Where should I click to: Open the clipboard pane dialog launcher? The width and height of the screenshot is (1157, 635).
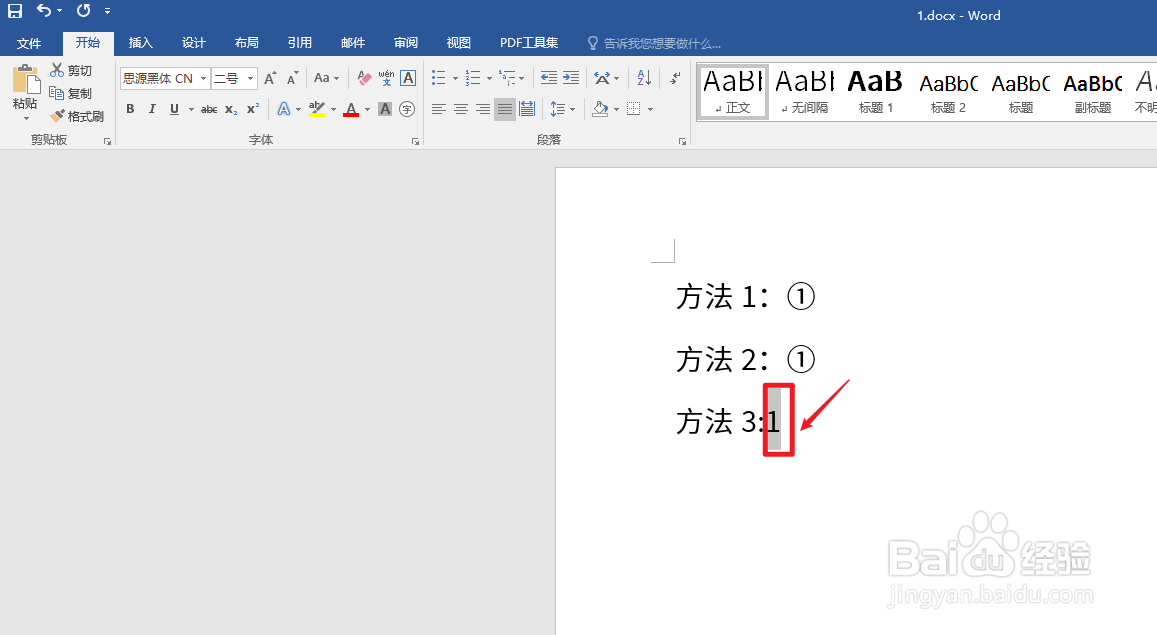tap(107, 141)
